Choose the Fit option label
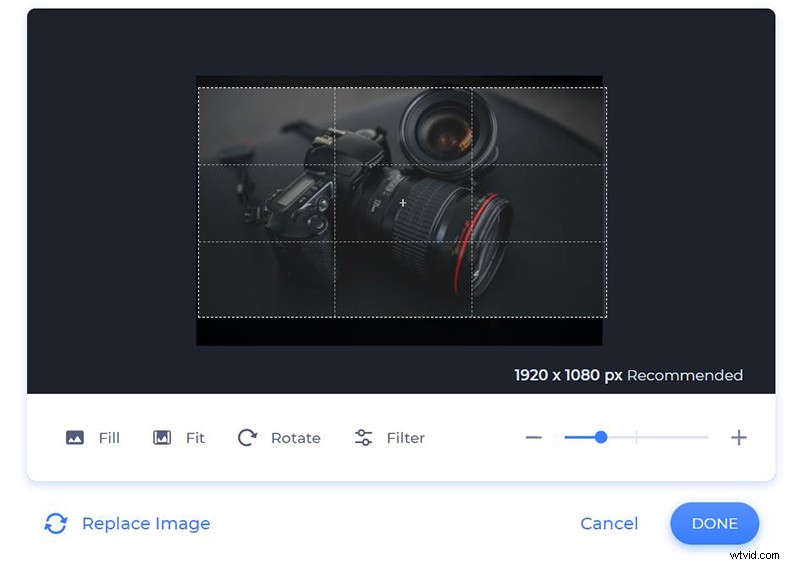 pos(195,438)
